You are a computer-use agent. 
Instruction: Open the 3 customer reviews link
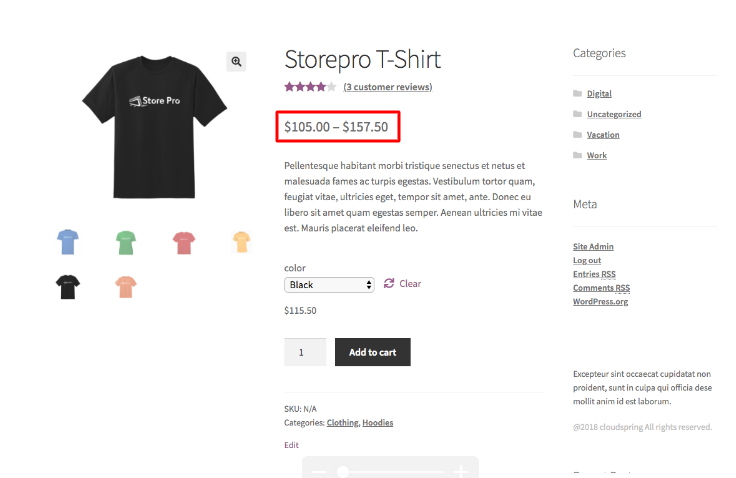[x=387, y=87]
